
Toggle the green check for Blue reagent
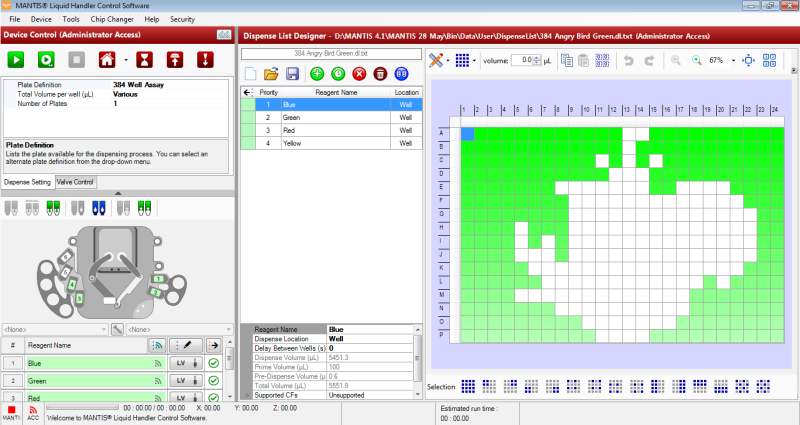[x=214, y=363]
